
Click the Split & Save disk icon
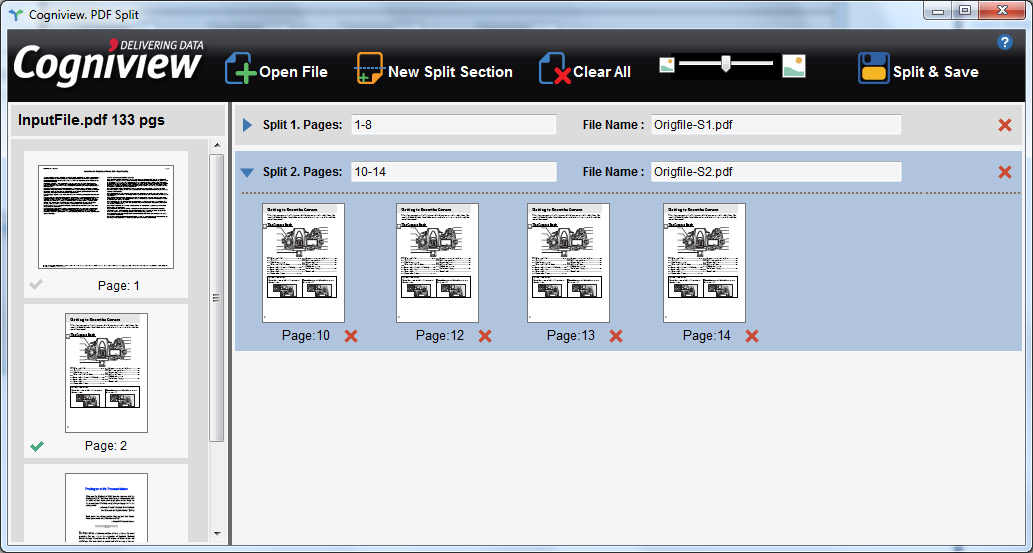[874, 69]
